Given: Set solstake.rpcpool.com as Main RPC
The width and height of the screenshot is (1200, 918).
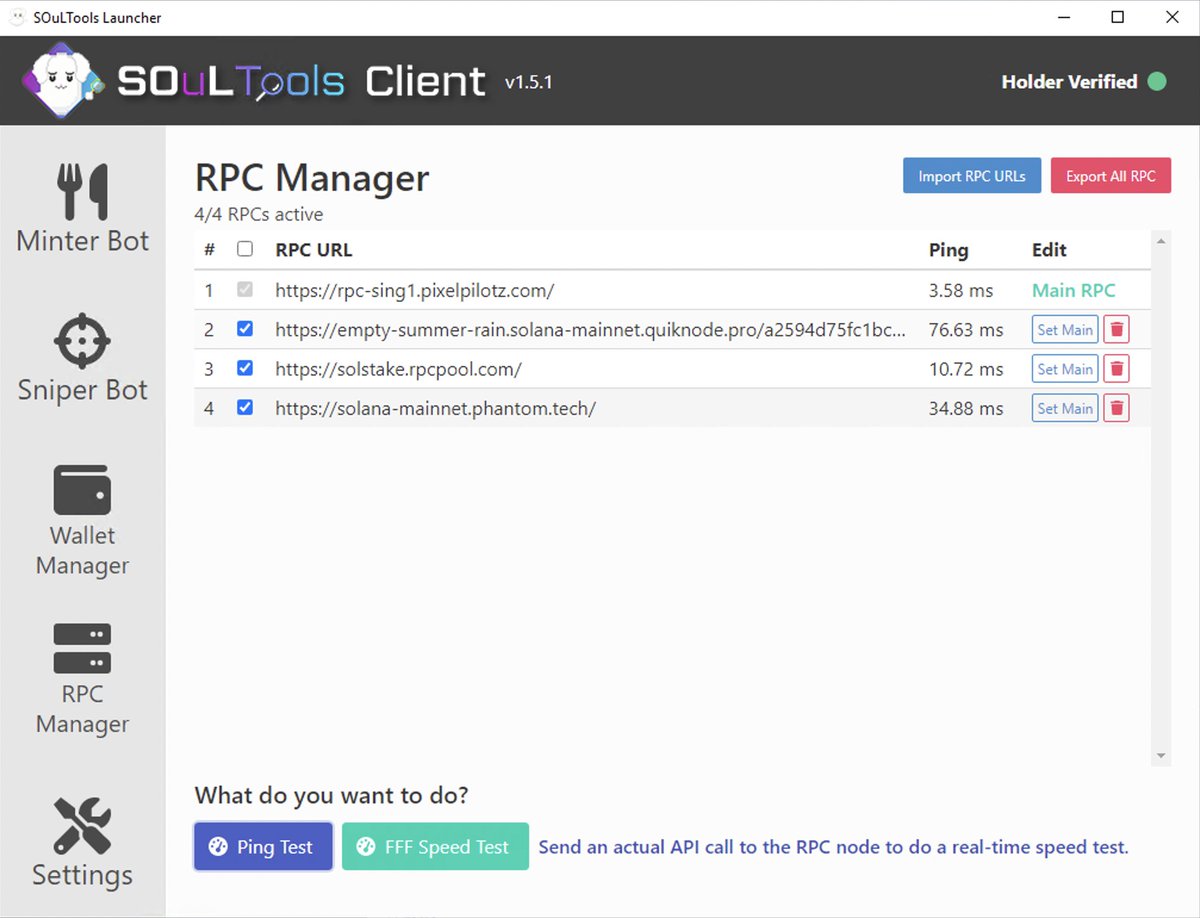Looking at the screenshot, I should [1065, 369].
